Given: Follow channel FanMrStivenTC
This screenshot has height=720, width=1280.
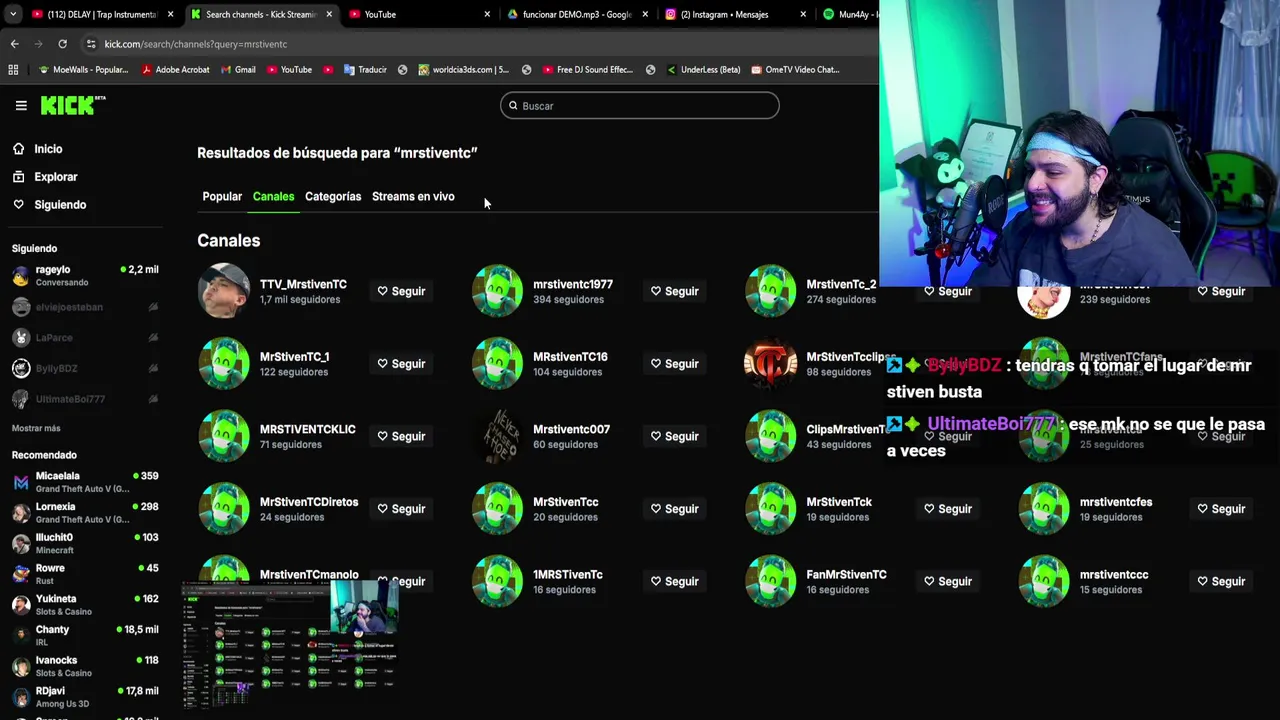Looking at the screenshot, I should pos(948,581).
